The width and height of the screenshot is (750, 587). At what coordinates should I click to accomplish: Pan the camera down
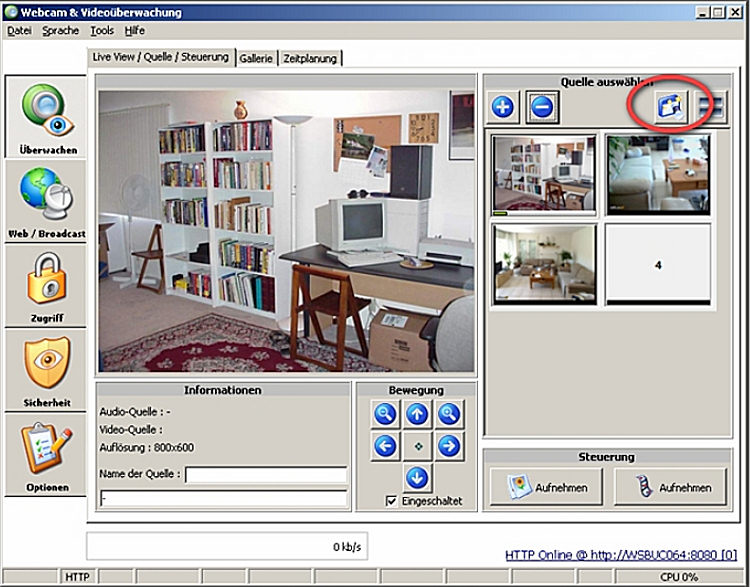(x=417, y=478)
